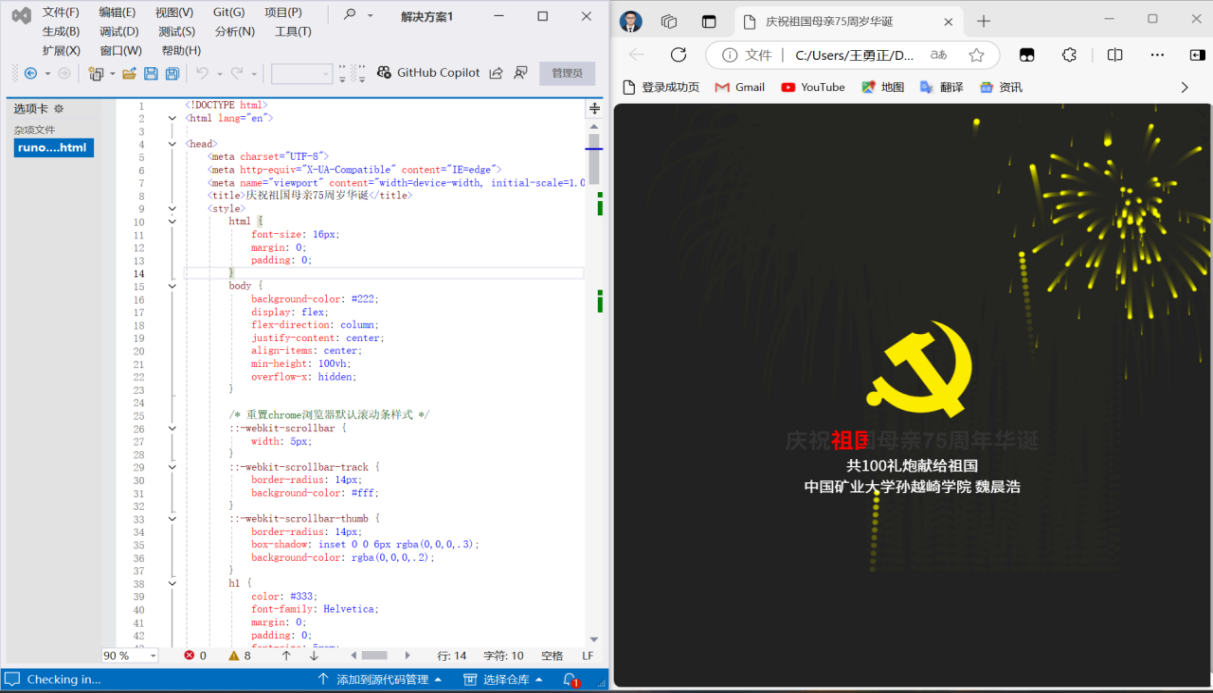Select the runo....html document tab

53,148
